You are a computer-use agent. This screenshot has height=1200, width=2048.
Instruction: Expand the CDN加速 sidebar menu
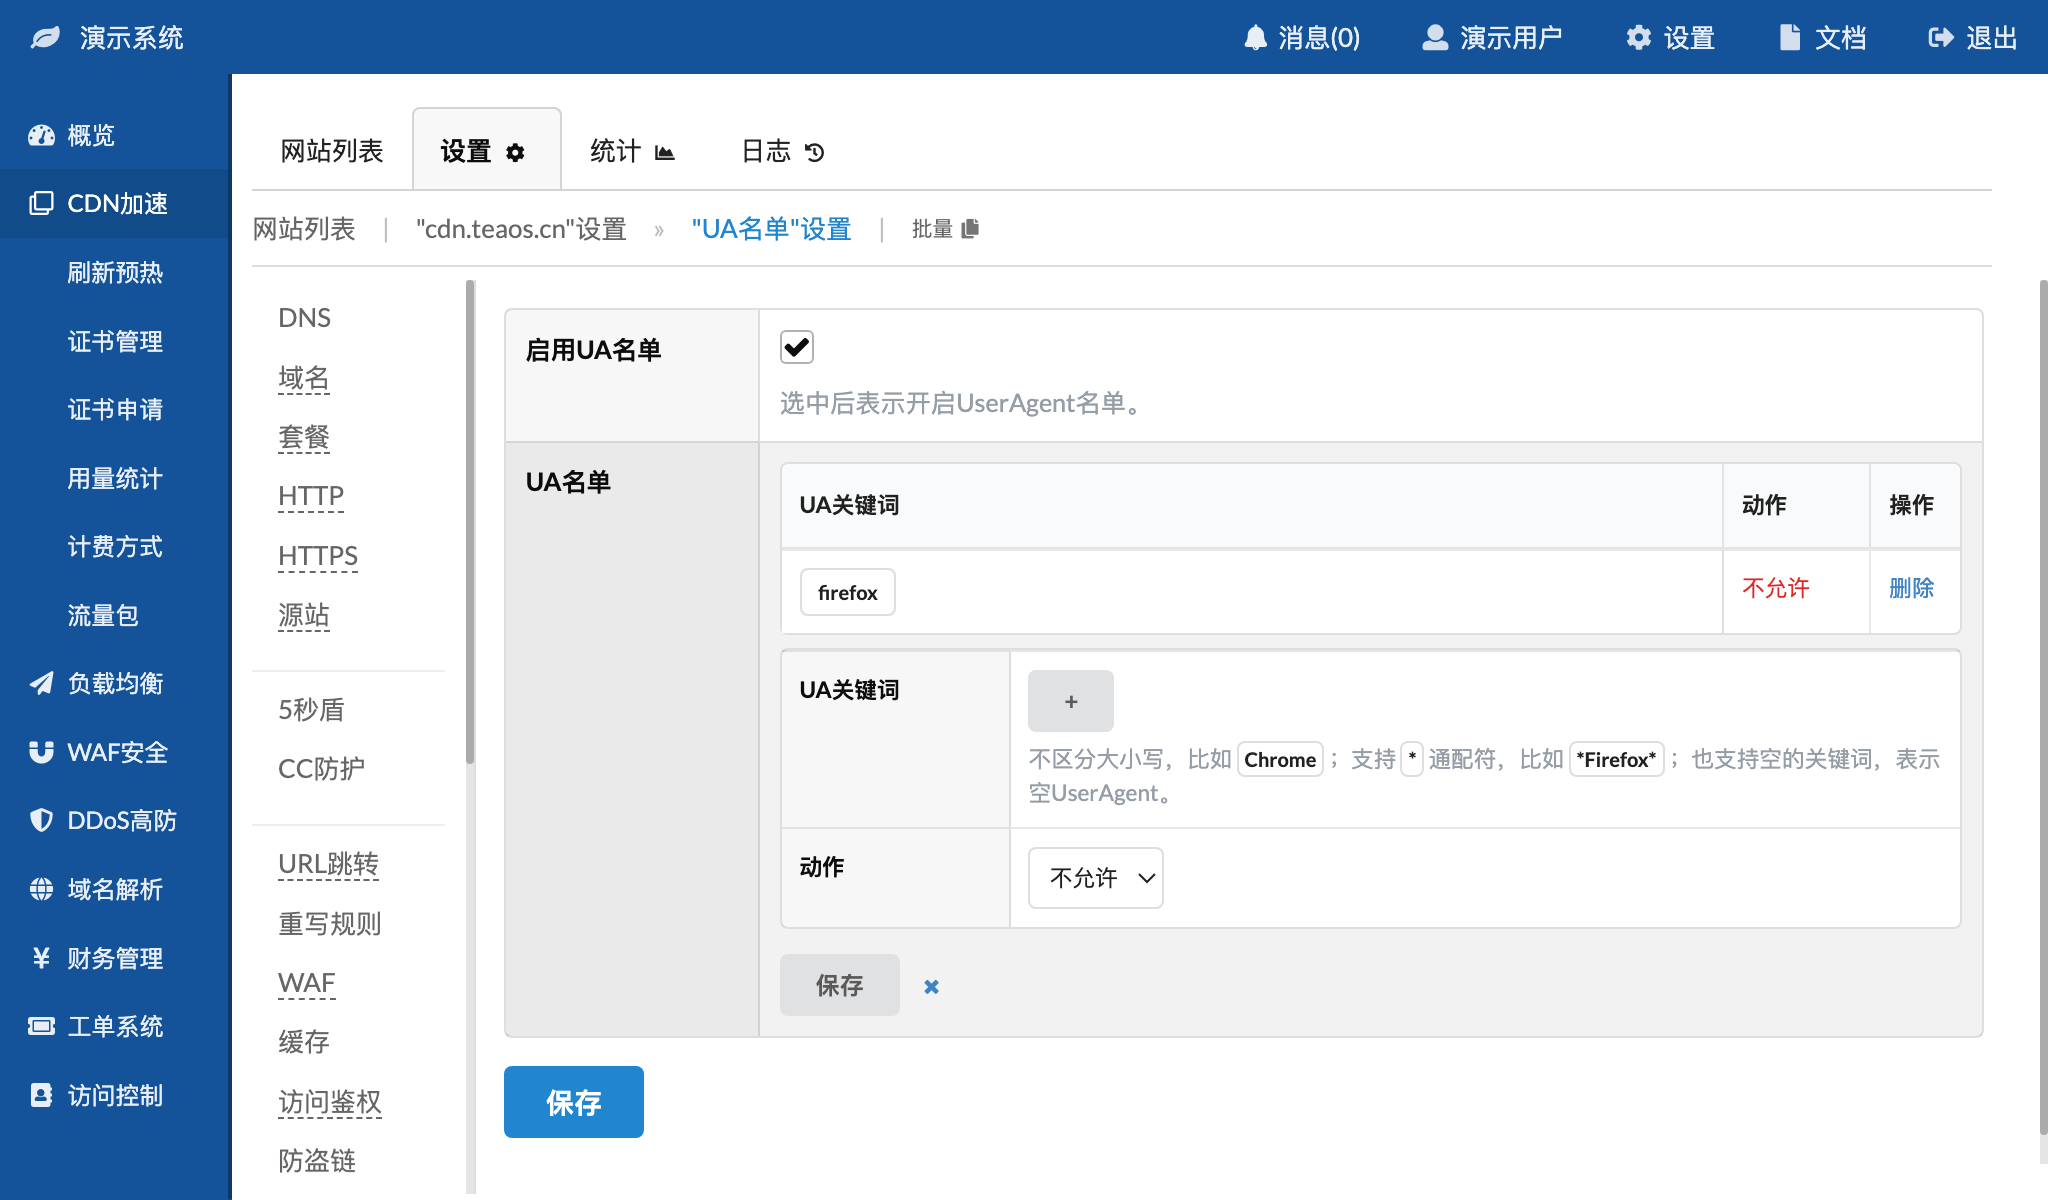tap(116, 204)
